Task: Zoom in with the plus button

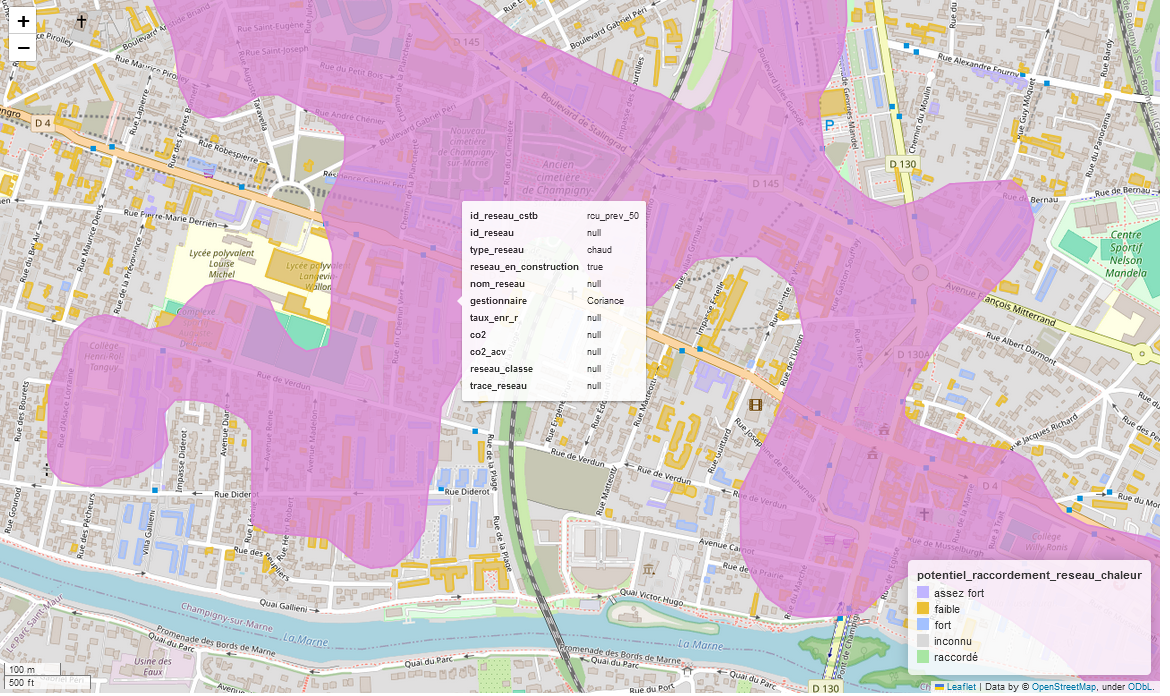Action: pos(23,21)
